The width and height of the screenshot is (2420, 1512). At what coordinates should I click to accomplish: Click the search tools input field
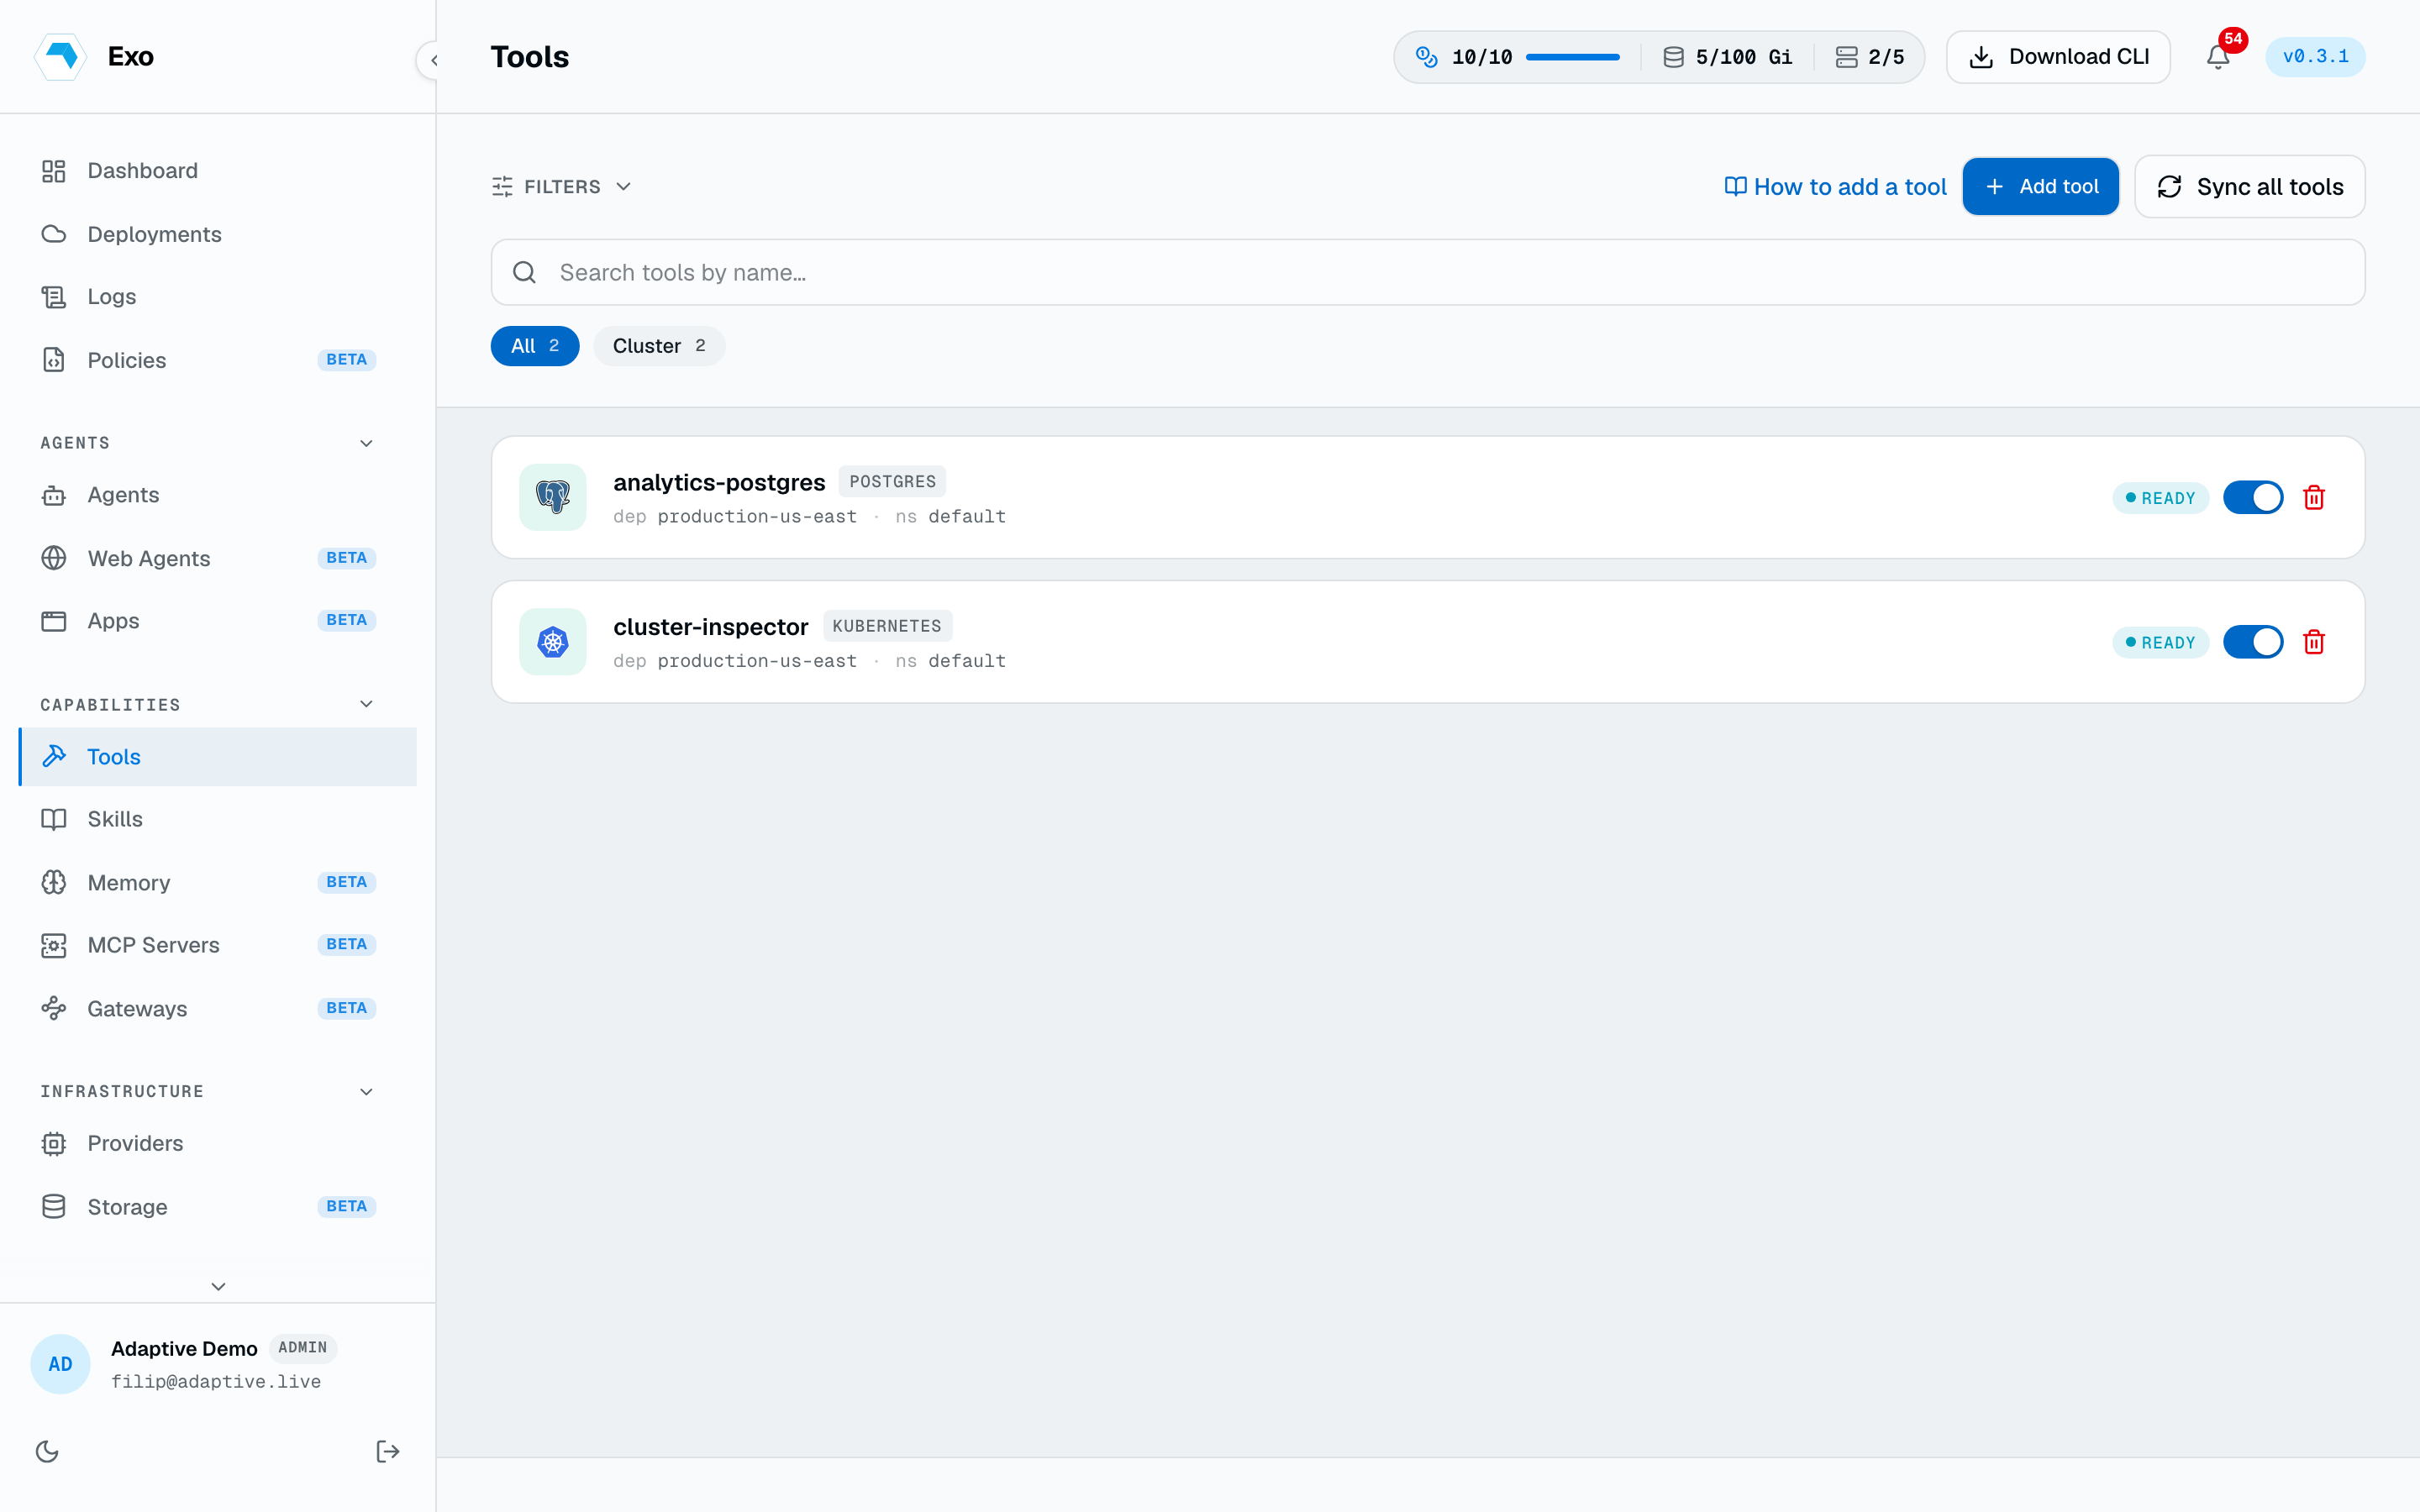(x=1427, y=272)
